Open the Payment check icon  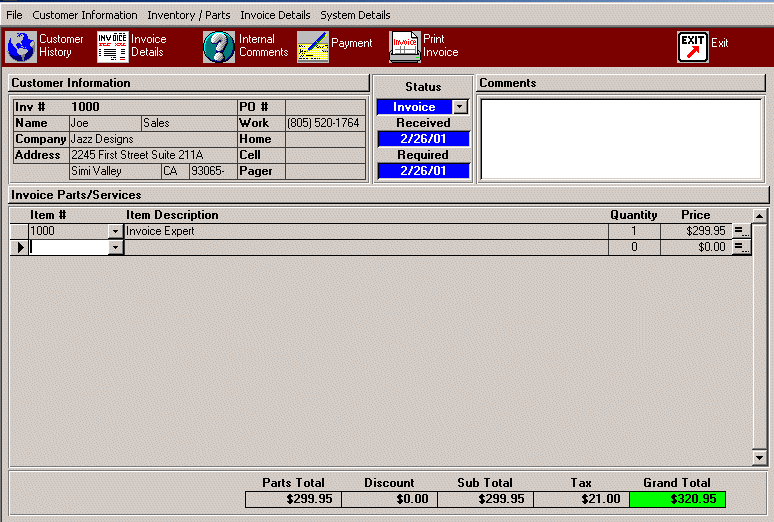313,47
